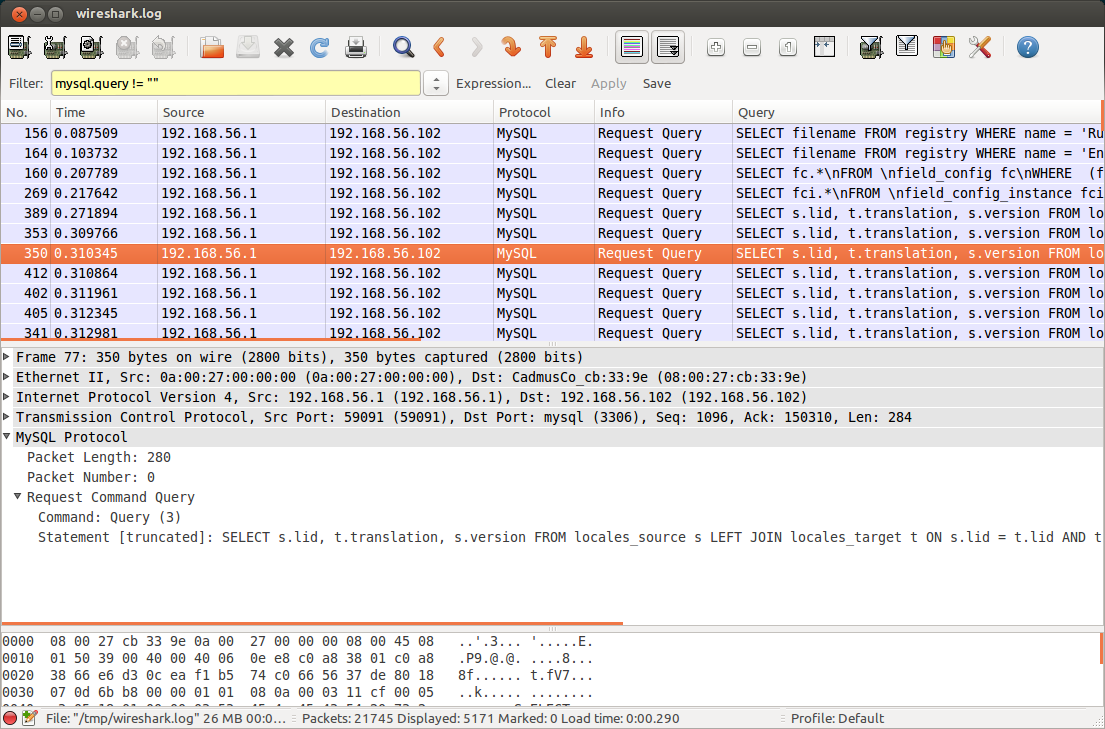The image size is (1105, 729).
Task: Close the current capture file
Action: (284, 48)
